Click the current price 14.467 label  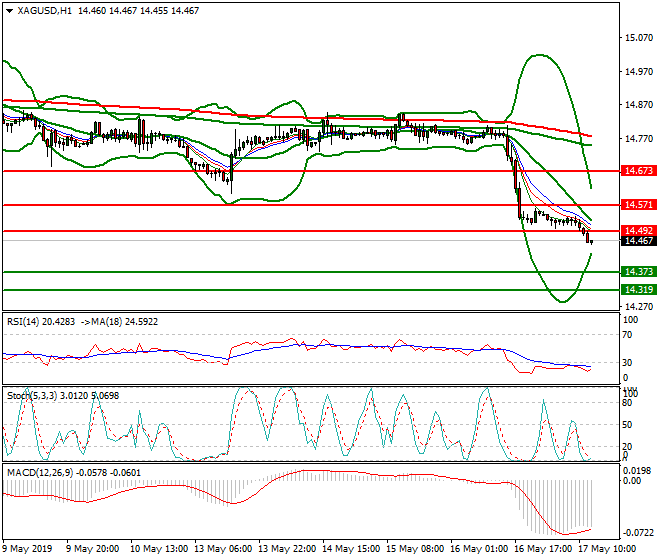tap(639, 241)
